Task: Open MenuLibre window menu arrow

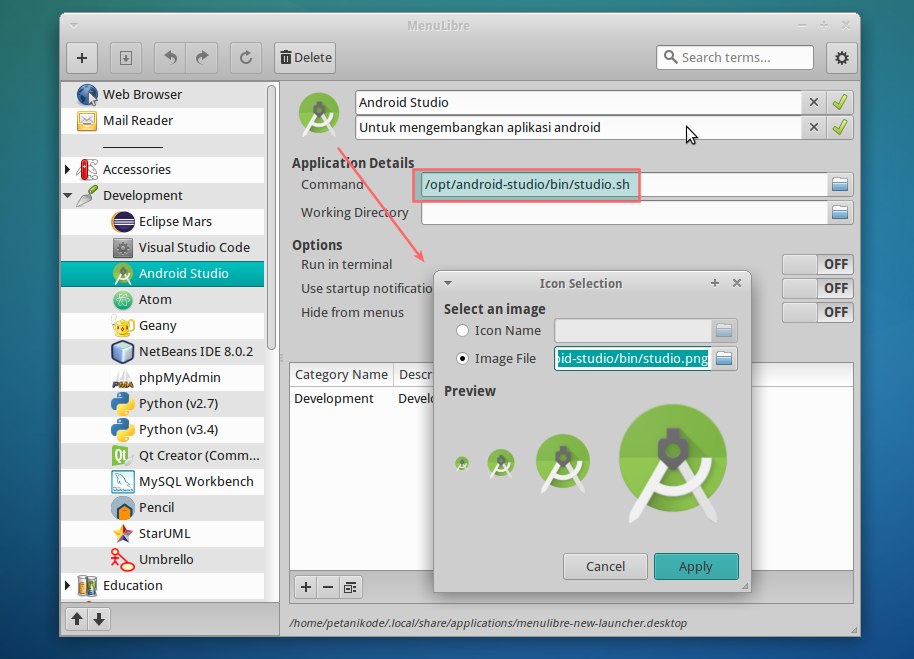Action: pyautogui.click(x=74, y=26)
